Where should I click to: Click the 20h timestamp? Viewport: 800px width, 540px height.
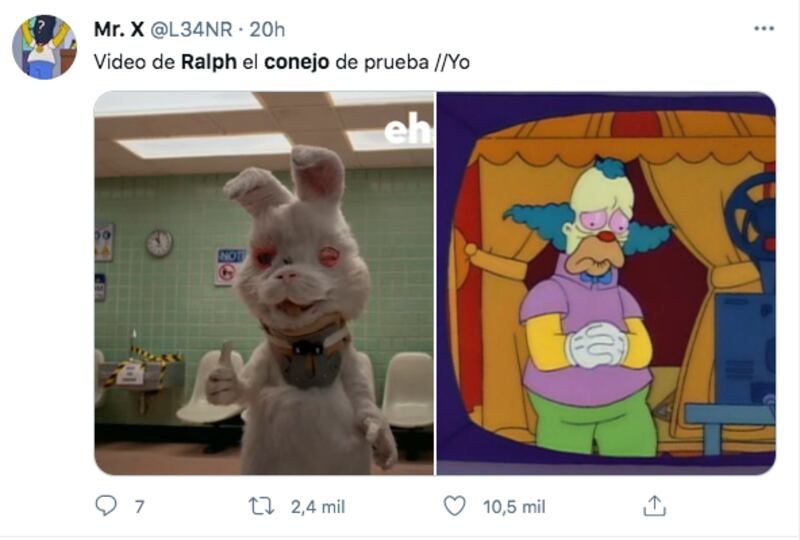[267, 30]
